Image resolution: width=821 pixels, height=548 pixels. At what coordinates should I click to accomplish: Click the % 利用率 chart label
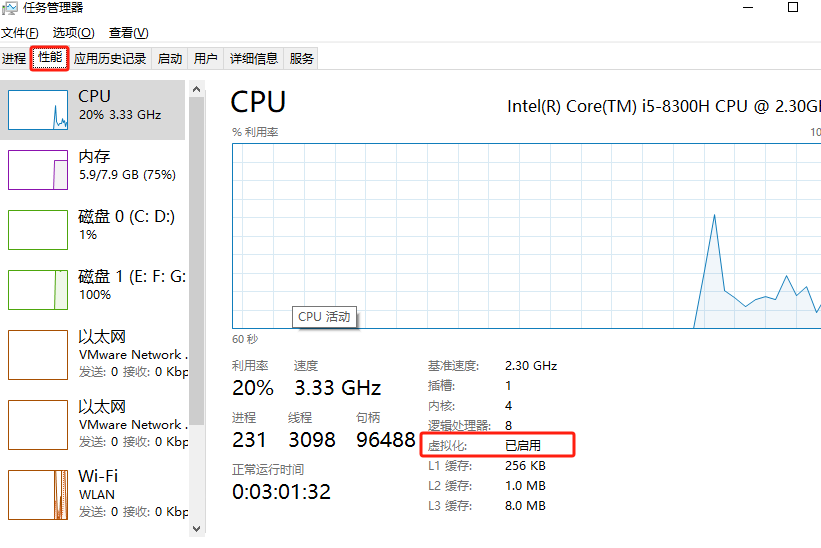pos(255,132)
